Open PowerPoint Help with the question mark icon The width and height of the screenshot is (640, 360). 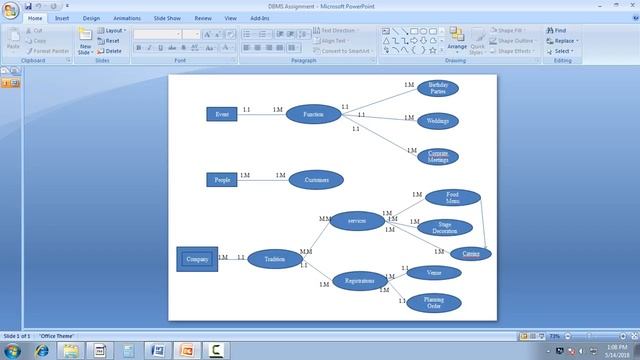coord(636,18)
